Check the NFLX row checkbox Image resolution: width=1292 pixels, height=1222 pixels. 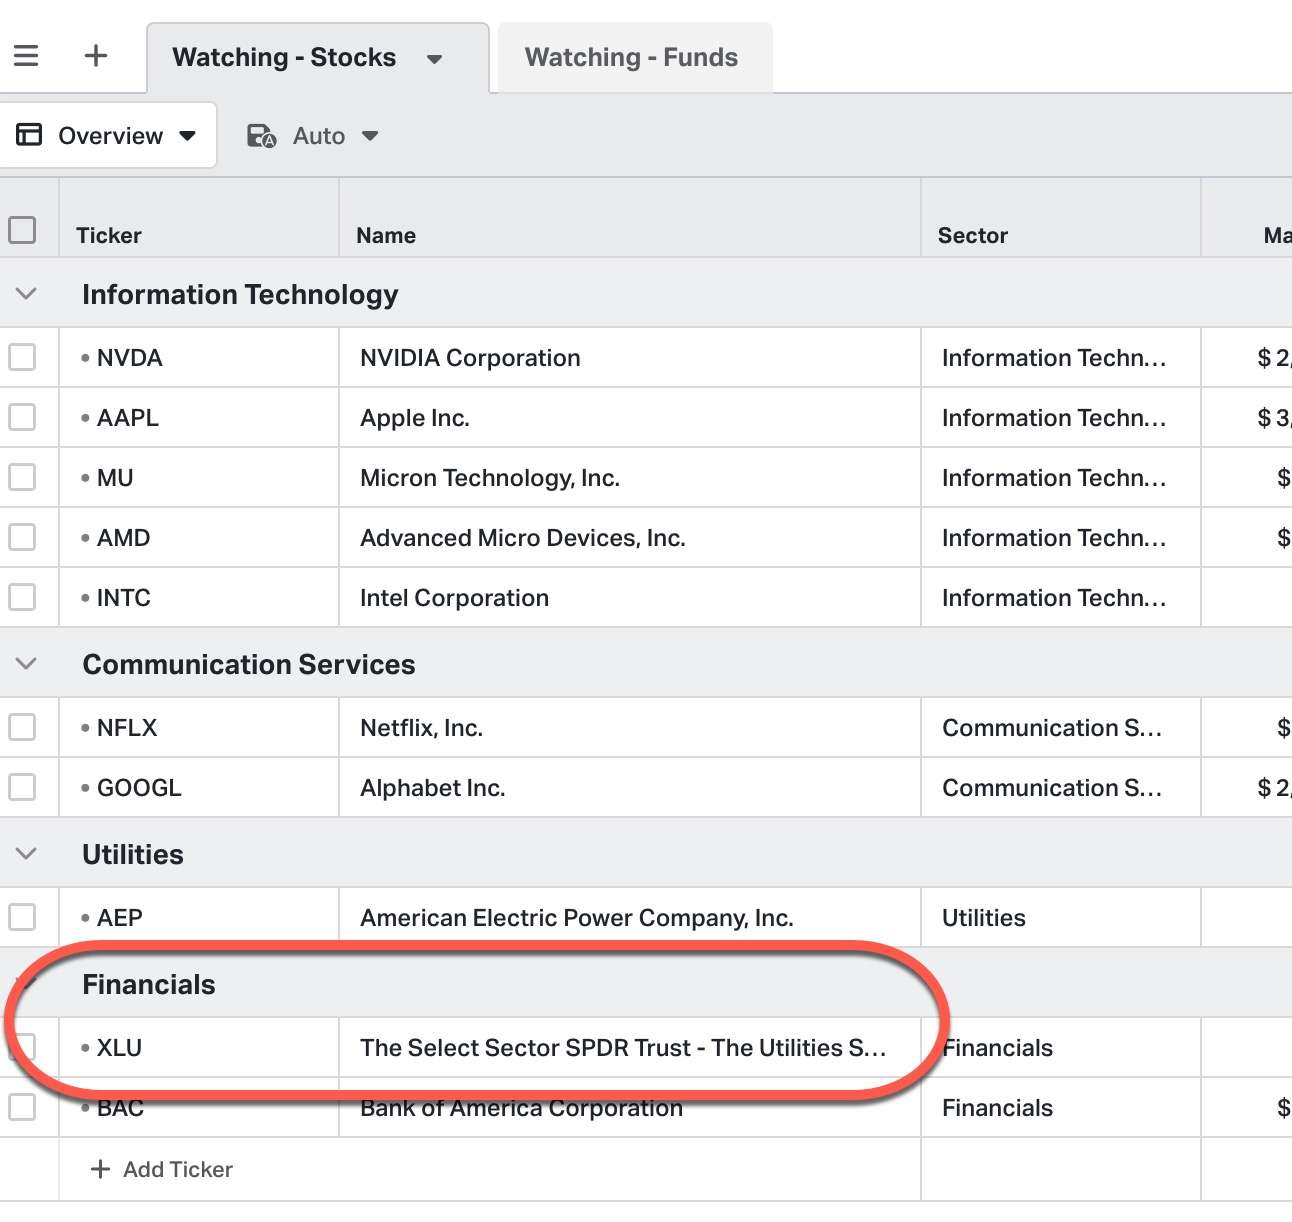pyautogui.click(x=22, y=727)
